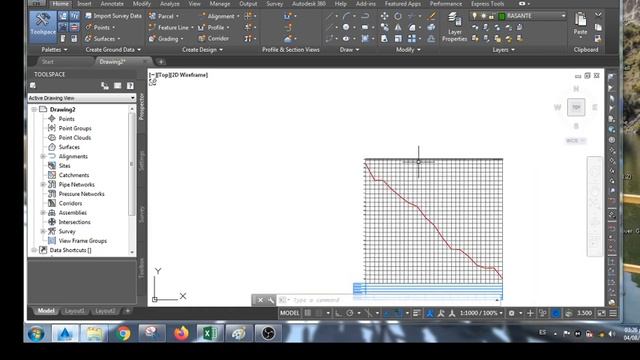Open Firefox from the Windows taskbar

click(x=181, y=333)
